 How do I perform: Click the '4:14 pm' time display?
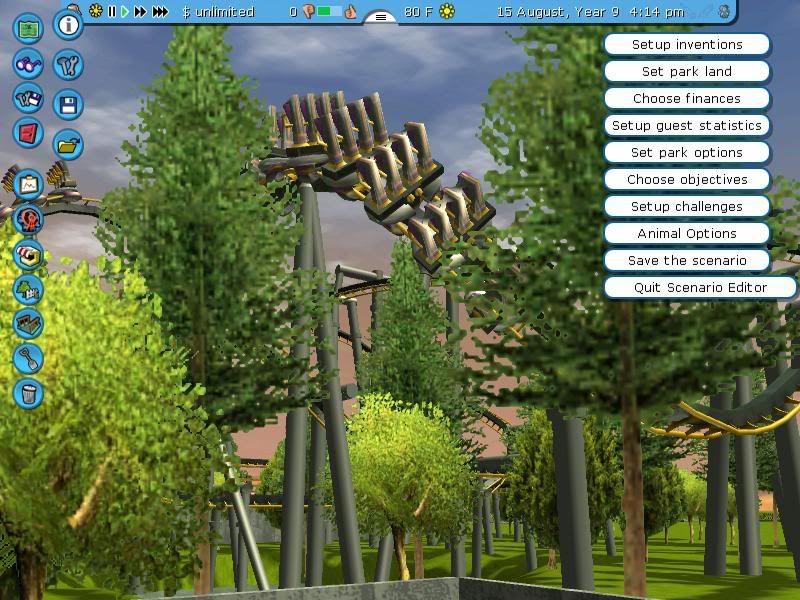tap(657, 11)
